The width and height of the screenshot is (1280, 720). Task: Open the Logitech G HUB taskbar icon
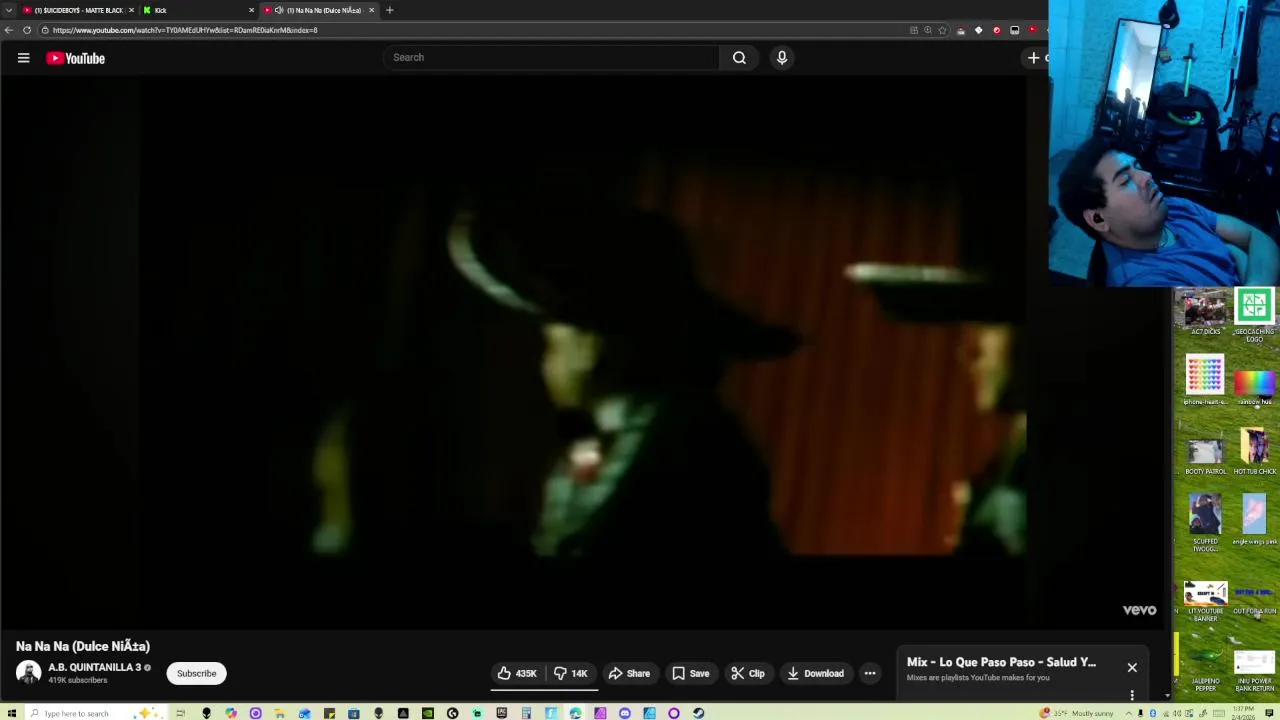click(x=452, y=713)
